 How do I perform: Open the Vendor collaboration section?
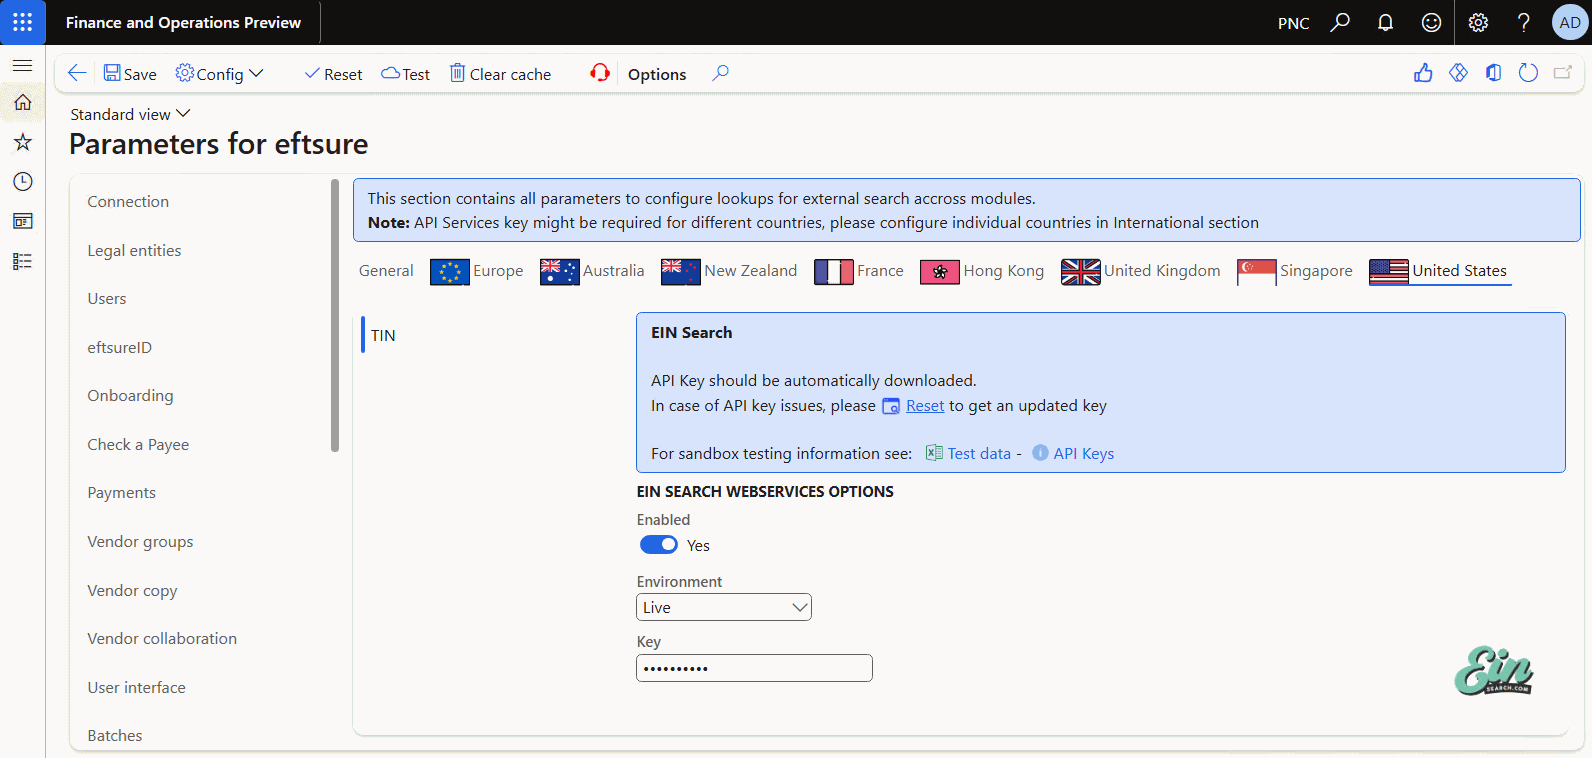(x=162, y=638)
